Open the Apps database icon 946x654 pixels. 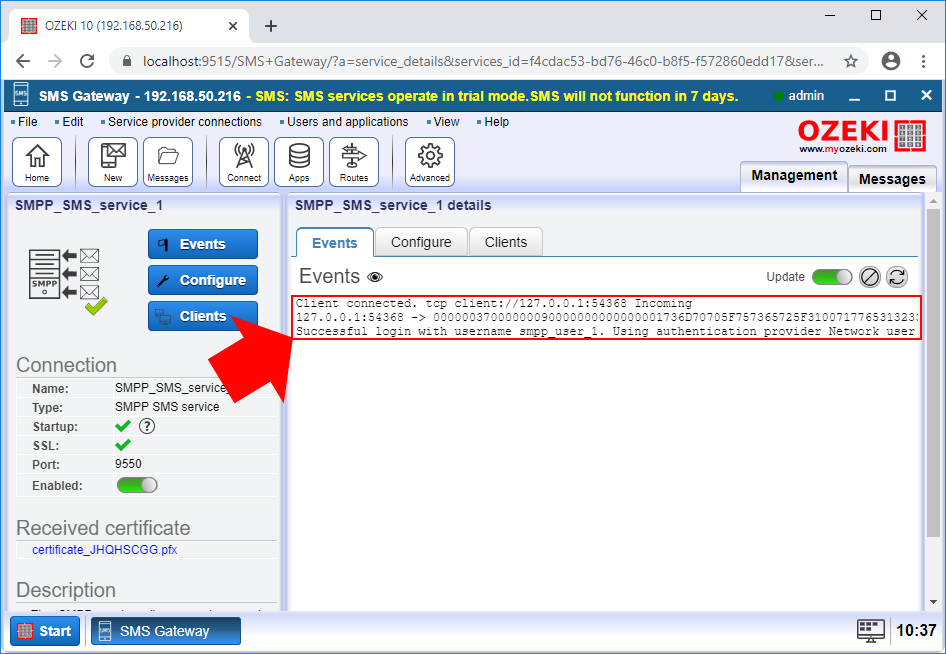299,162
